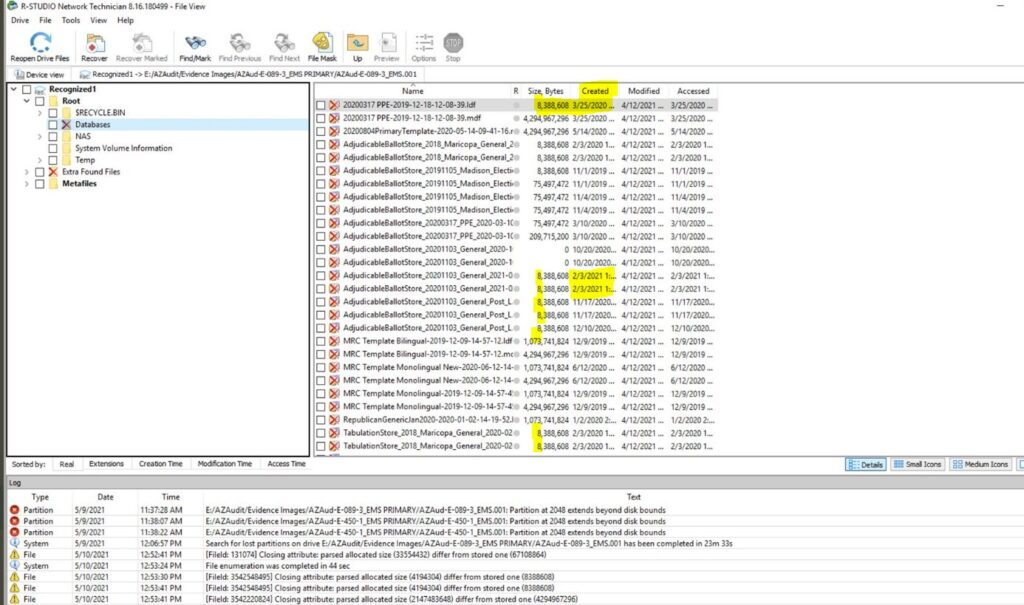Select file MRC Template Bilingual-2019-12-09-14-57-12.ldf
The height and width of the screenshot is (605, 1024).
tap(428, 341)
